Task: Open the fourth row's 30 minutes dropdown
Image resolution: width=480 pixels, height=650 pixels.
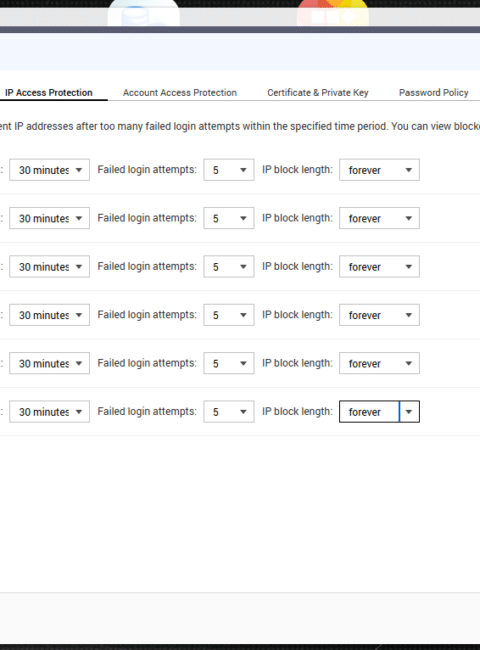Action: pyautogui.click(x=49, y=315)
